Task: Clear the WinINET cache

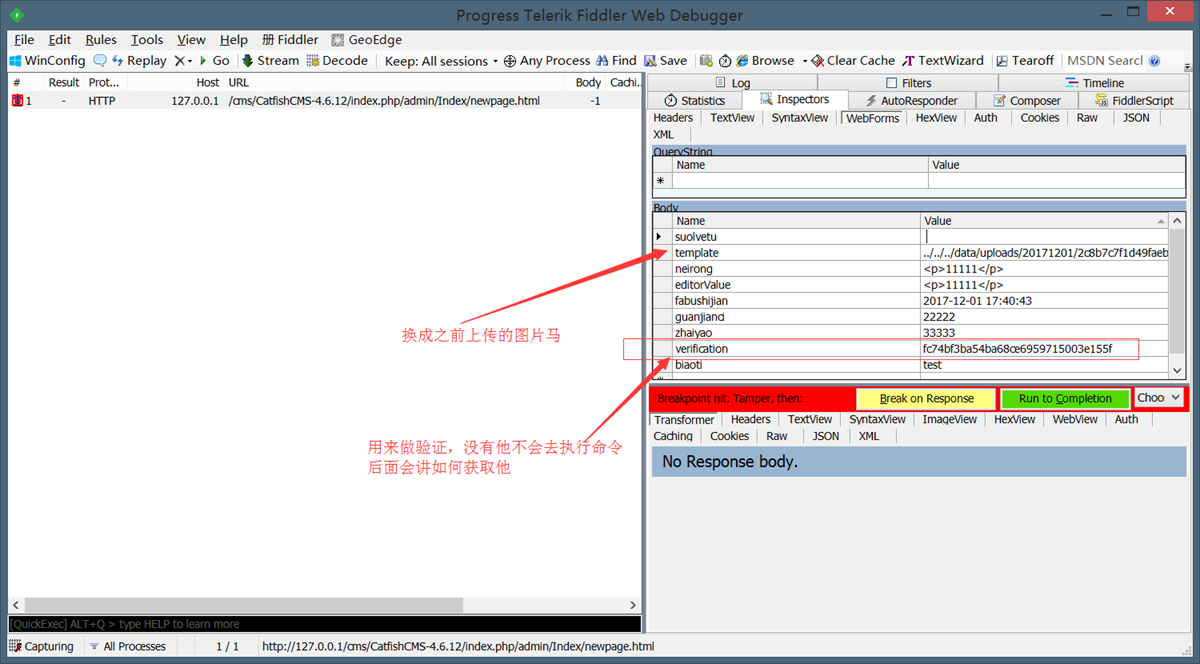Action: (853, 60)
